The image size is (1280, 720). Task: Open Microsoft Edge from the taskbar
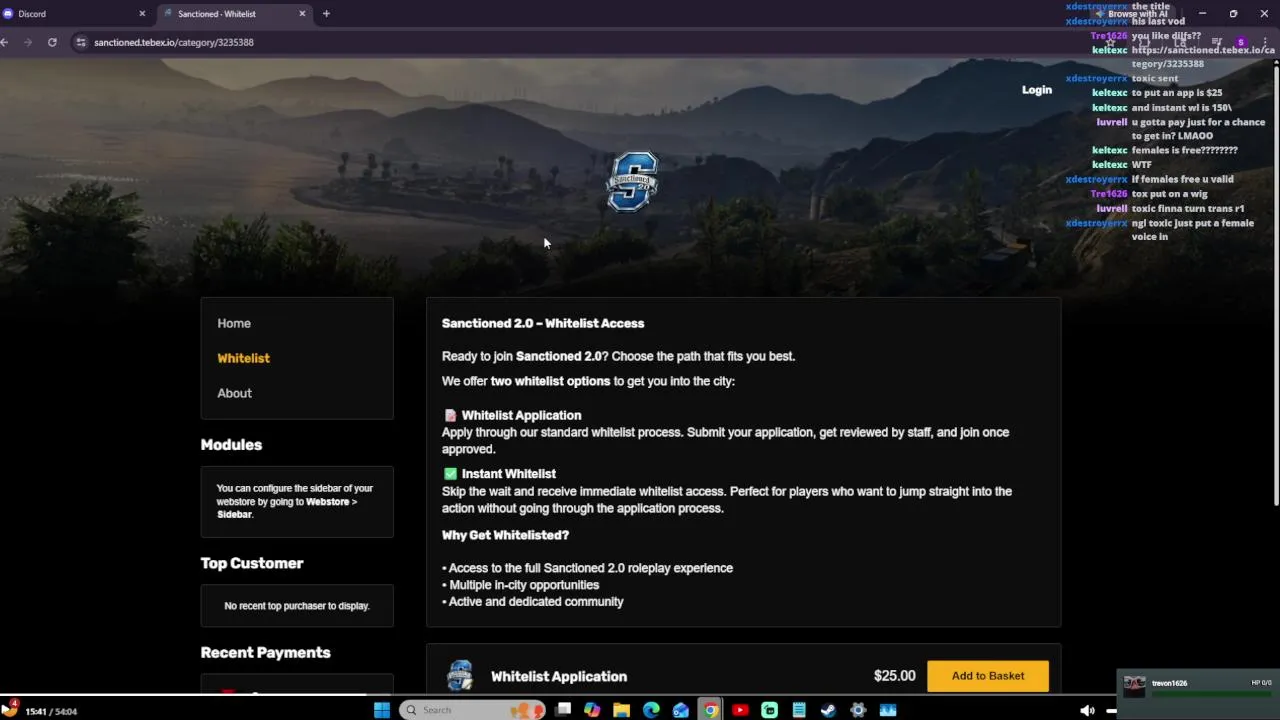(x=651, y=710)
